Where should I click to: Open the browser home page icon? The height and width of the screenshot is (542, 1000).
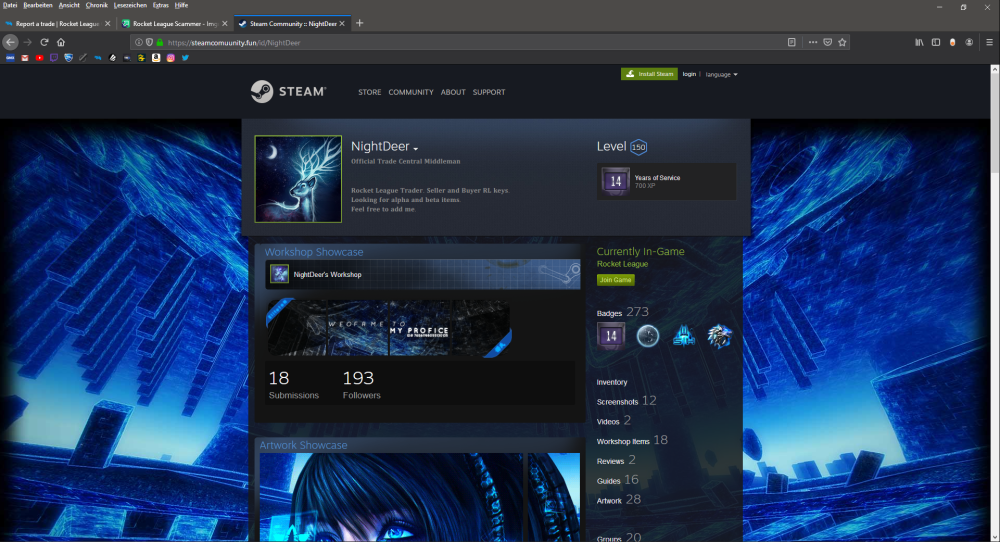(61, 42)
